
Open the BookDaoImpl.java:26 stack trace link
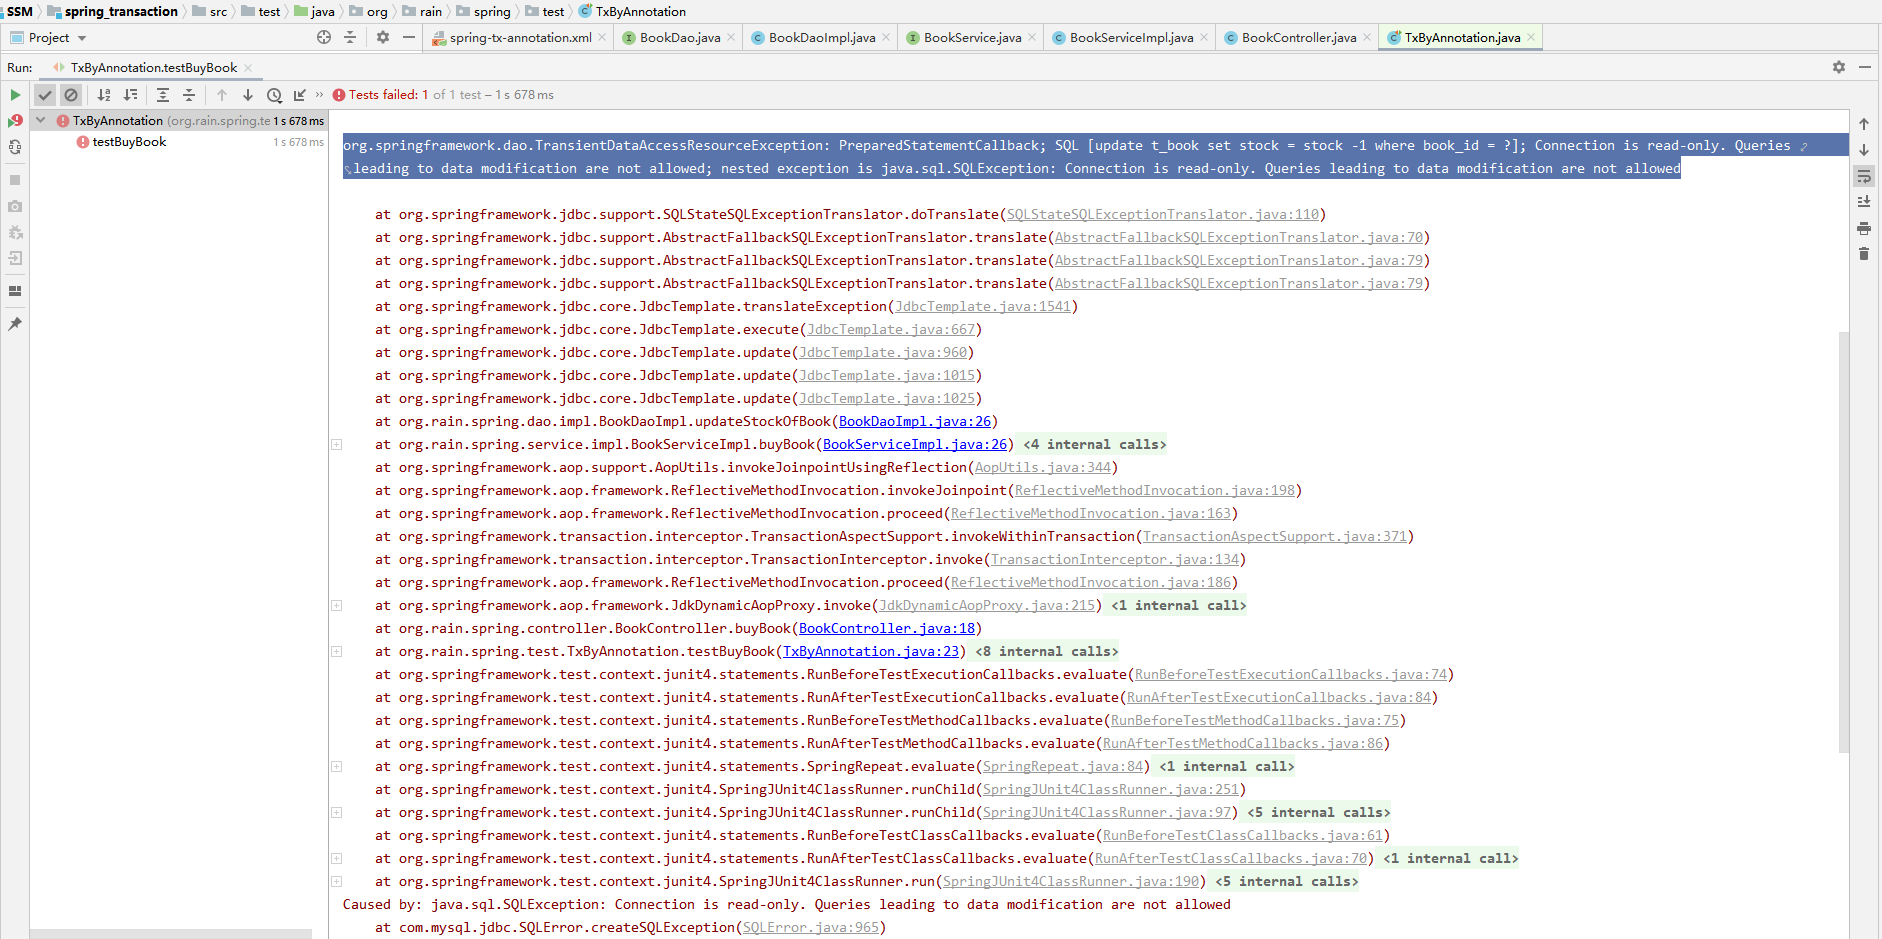pyautogui.click(x=915, y=422)
